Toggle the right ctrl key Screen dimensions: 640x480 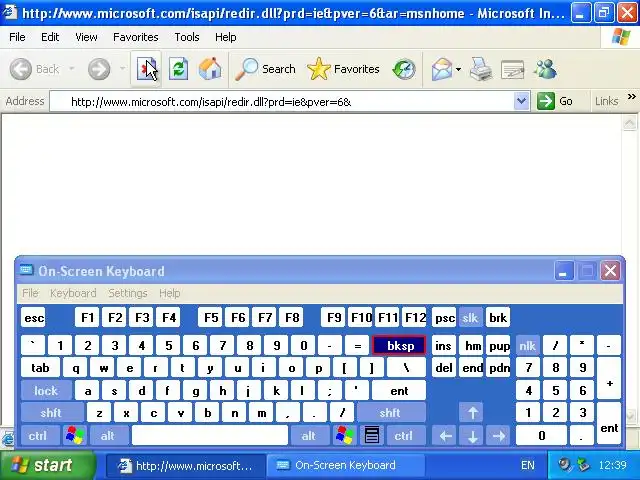pyautogui.click(x=404, y=436)
